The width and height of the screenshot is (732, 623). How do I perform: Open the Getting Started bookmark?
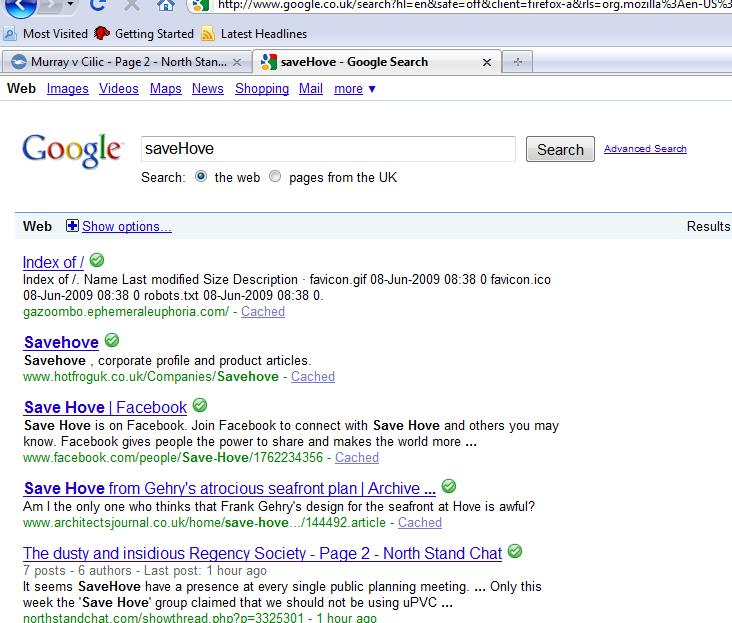144,34
